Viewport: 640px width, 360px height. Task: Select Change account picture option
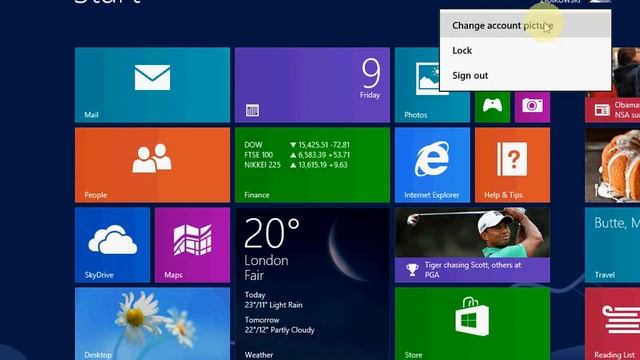(525, 25)
